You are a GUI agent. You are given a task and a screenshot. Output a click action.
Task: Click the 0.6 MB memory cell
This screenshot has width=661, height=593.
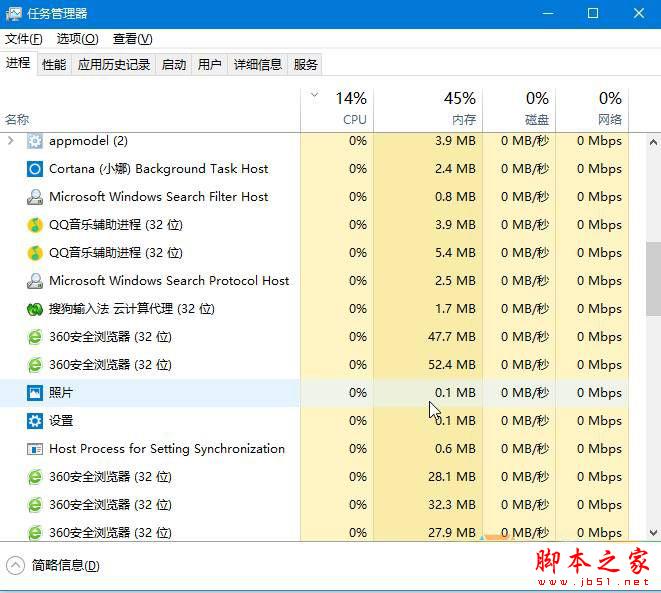[428, 449]
